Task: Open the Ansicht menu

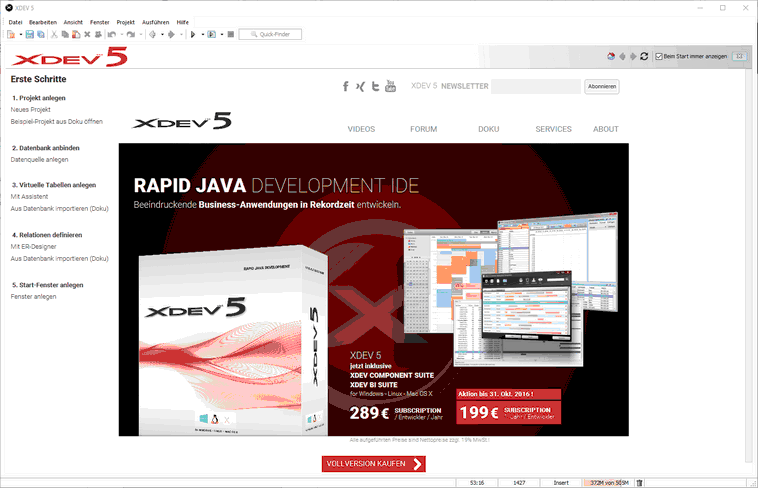Action: pos(73,22)
